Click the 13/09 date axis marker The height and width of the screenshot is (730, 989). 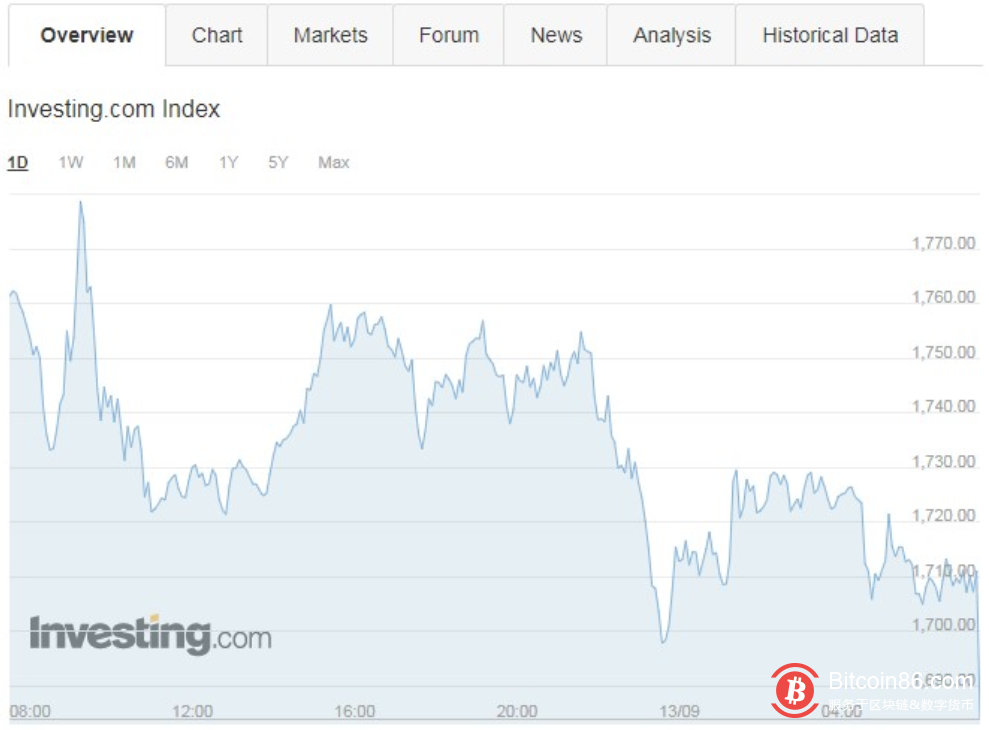pos(679,712)
